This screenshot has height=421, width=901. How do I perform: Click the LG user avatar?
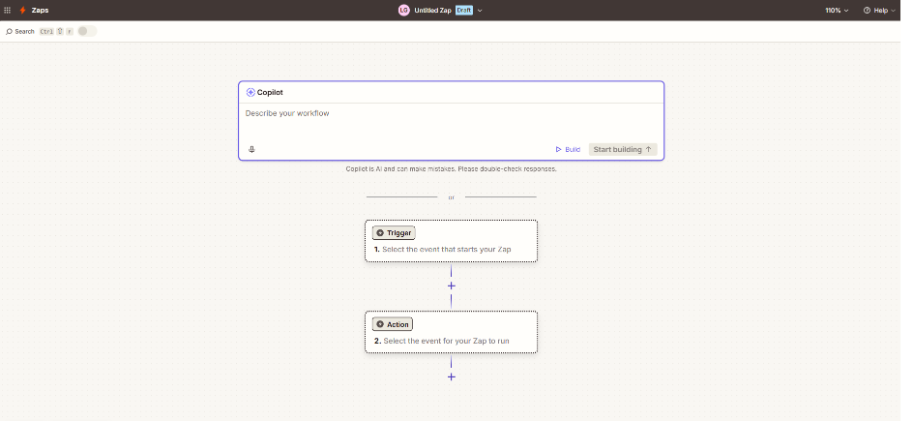pos(404,10)
